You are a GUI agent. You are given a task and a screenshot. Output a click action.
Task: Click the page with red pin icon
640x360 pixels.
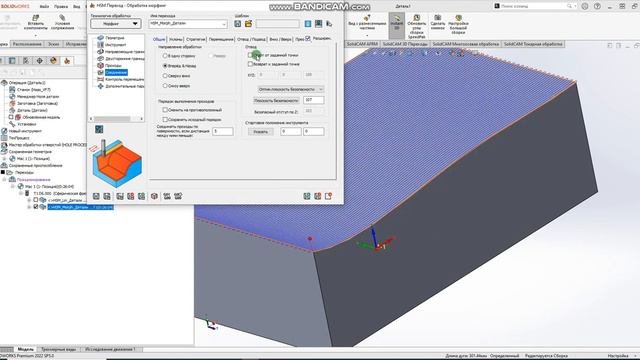[329, 196]
